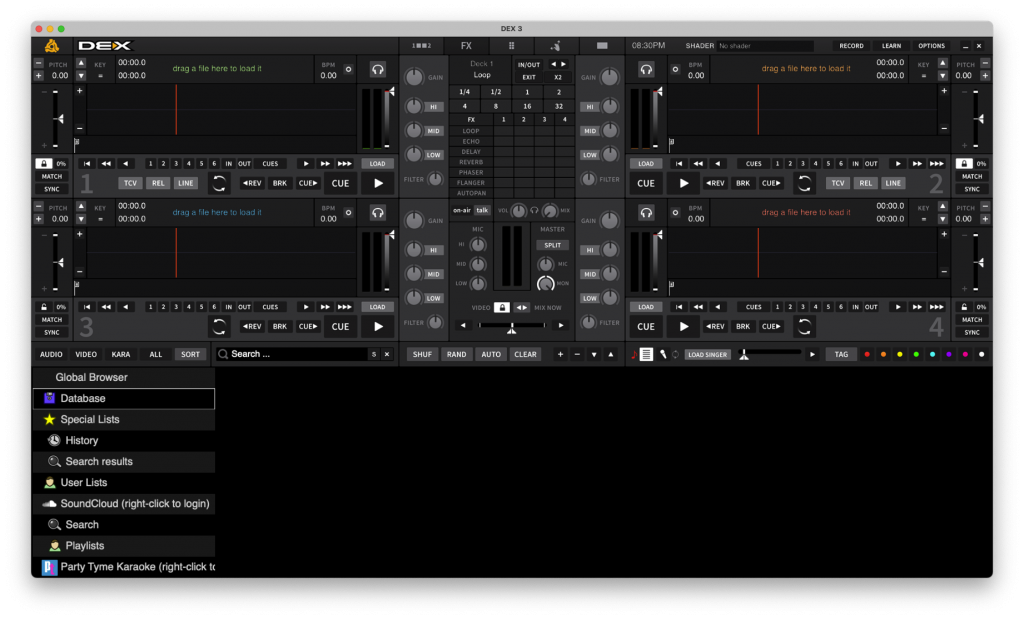Click the deck 4 loop circular-arrows icon
Screen dimensions: 1024x619
[805, 326]
